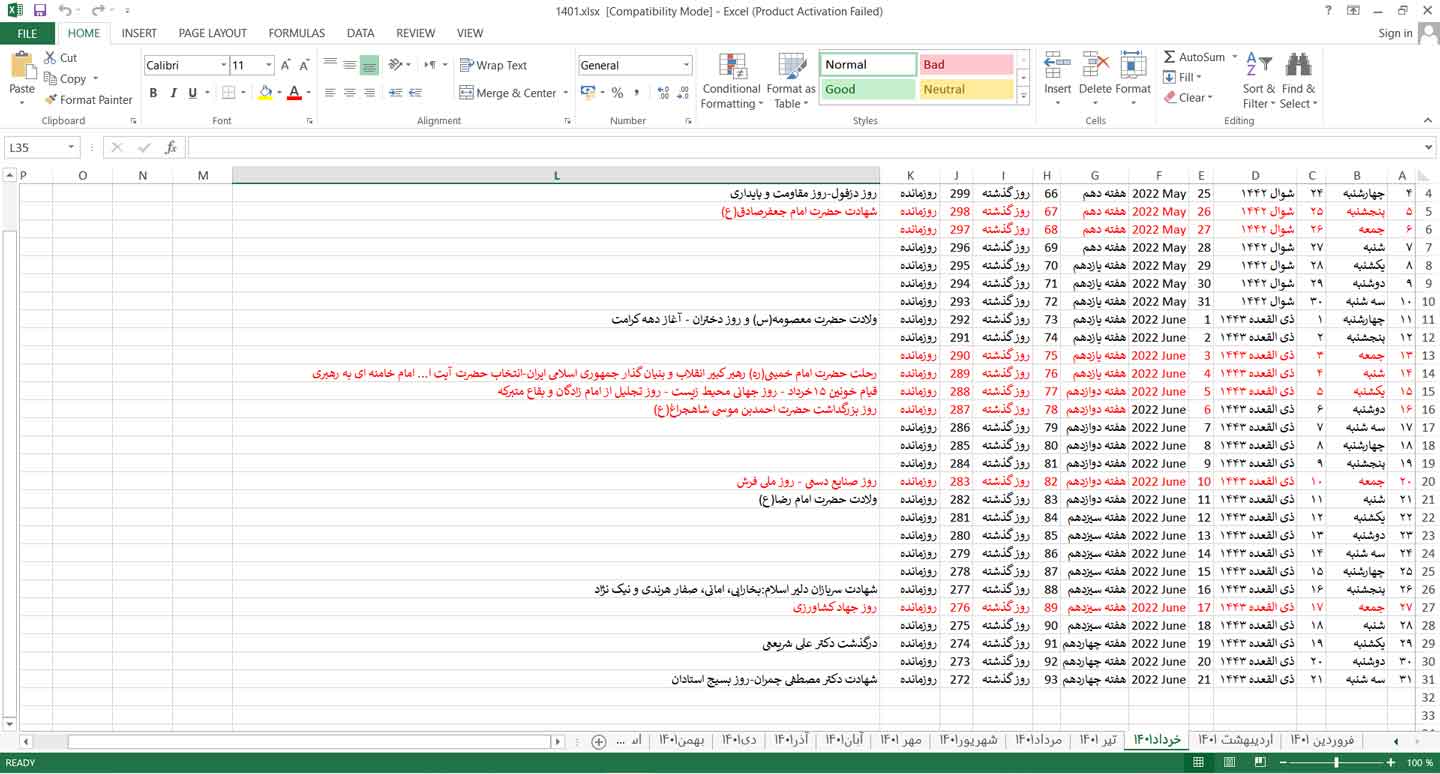
Task: Collapse the ribbon arrow
Action: coord(1427,121)
